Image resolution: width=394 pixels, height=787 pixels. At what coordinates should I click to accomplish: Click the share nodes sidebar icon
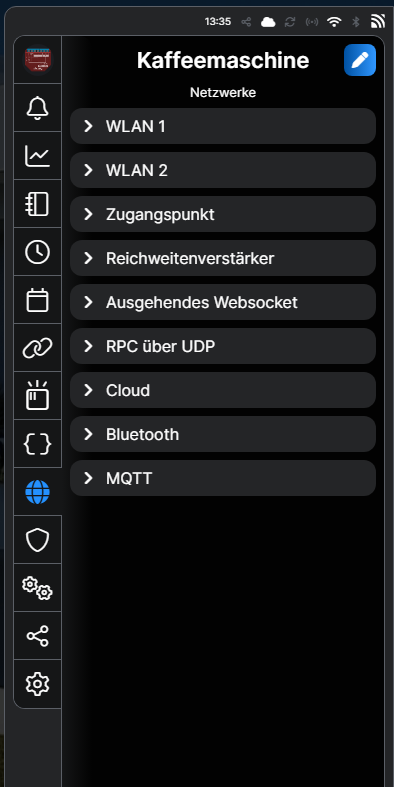tap(38, 636)
